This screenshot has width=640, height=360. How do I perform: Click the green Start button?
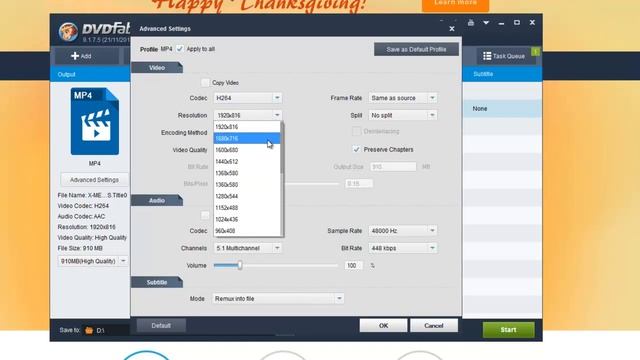(509, 330)
